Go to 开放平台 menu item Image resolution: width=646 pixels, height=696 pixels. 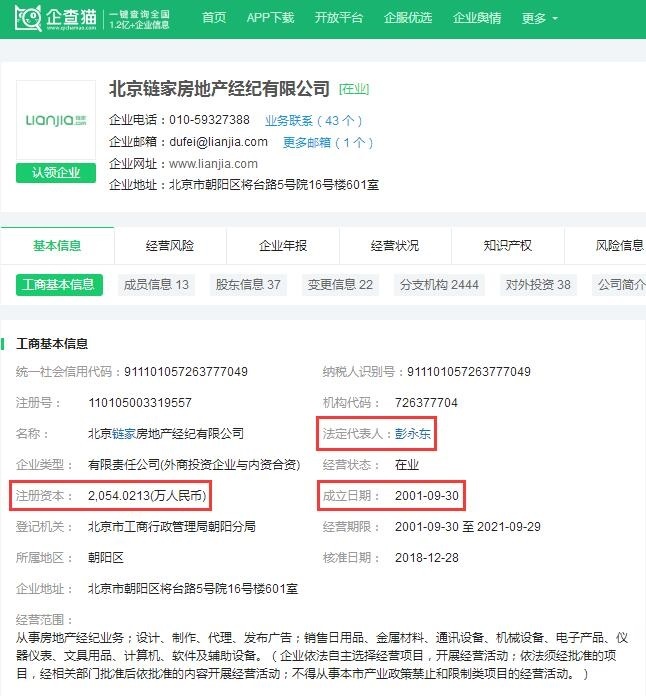pyautogui.click(x=339, y=18)
